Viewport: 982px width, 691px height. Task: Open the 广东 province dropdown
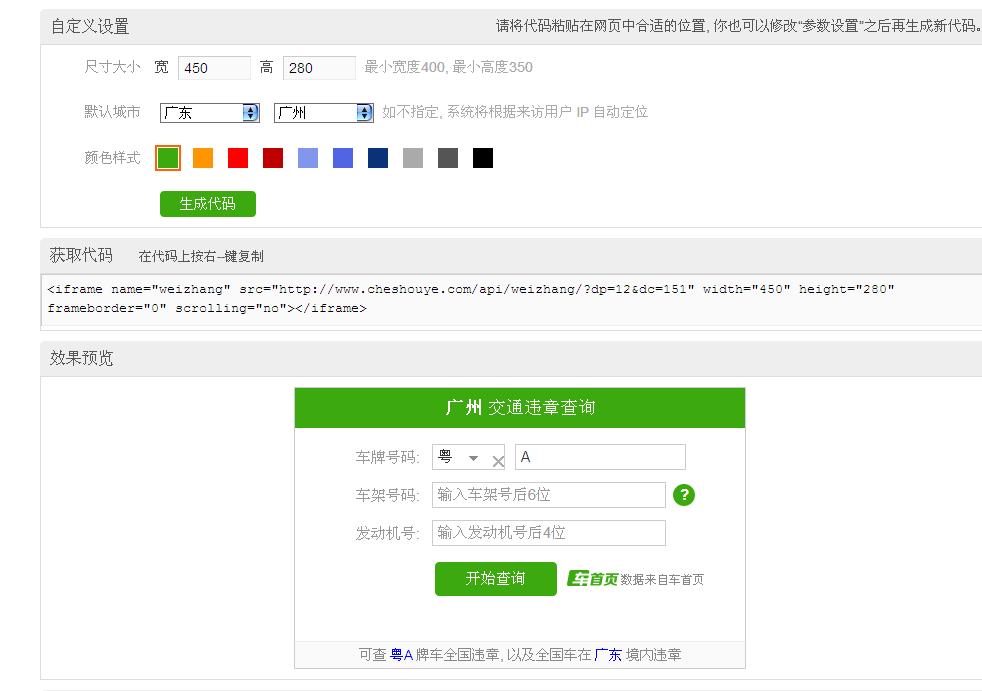coord(209,113)
